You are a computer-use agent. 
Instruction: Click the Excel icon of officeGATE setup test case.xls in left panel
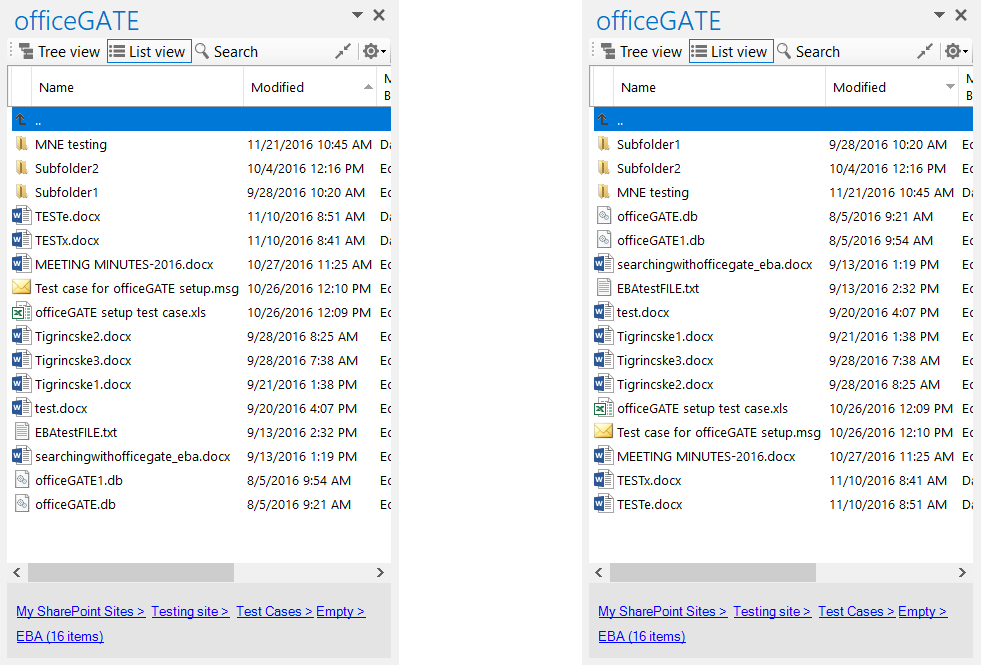point(22,313)
